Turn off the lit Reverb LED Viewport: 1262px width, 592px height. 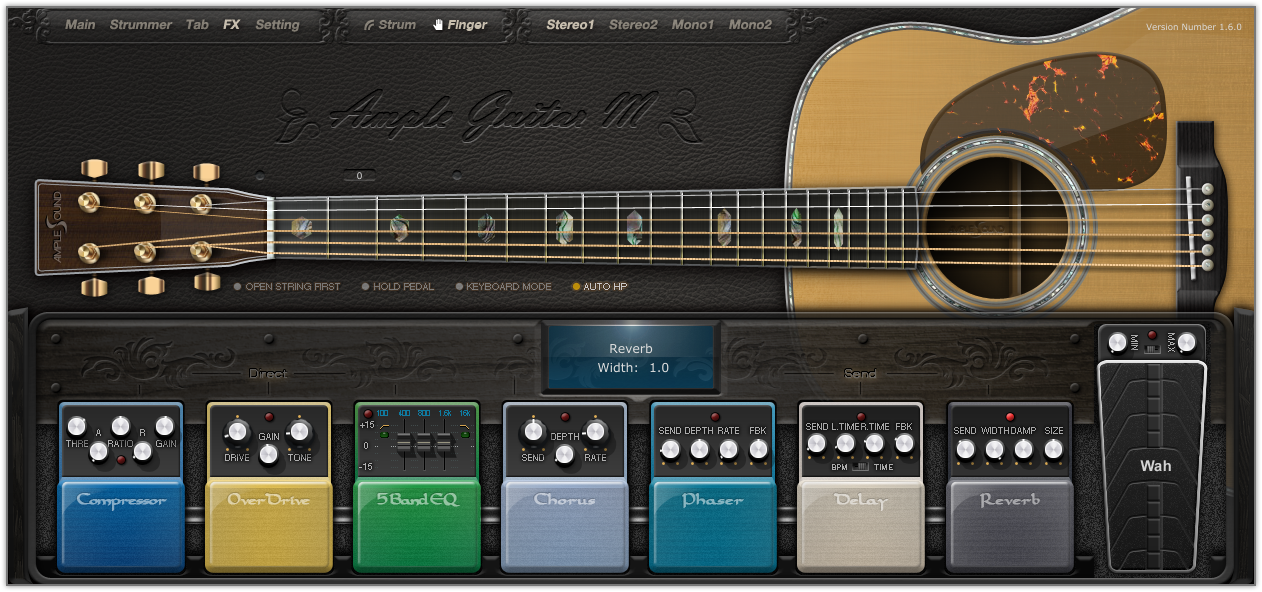(1010, 417)
